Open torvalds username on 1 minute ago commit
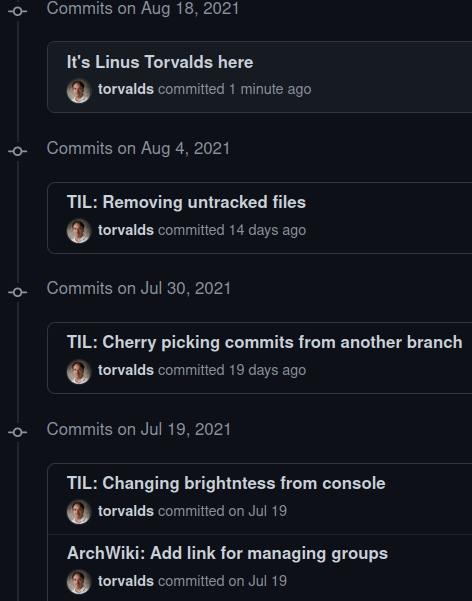472x601 pixels. click(x=126, y=89)
